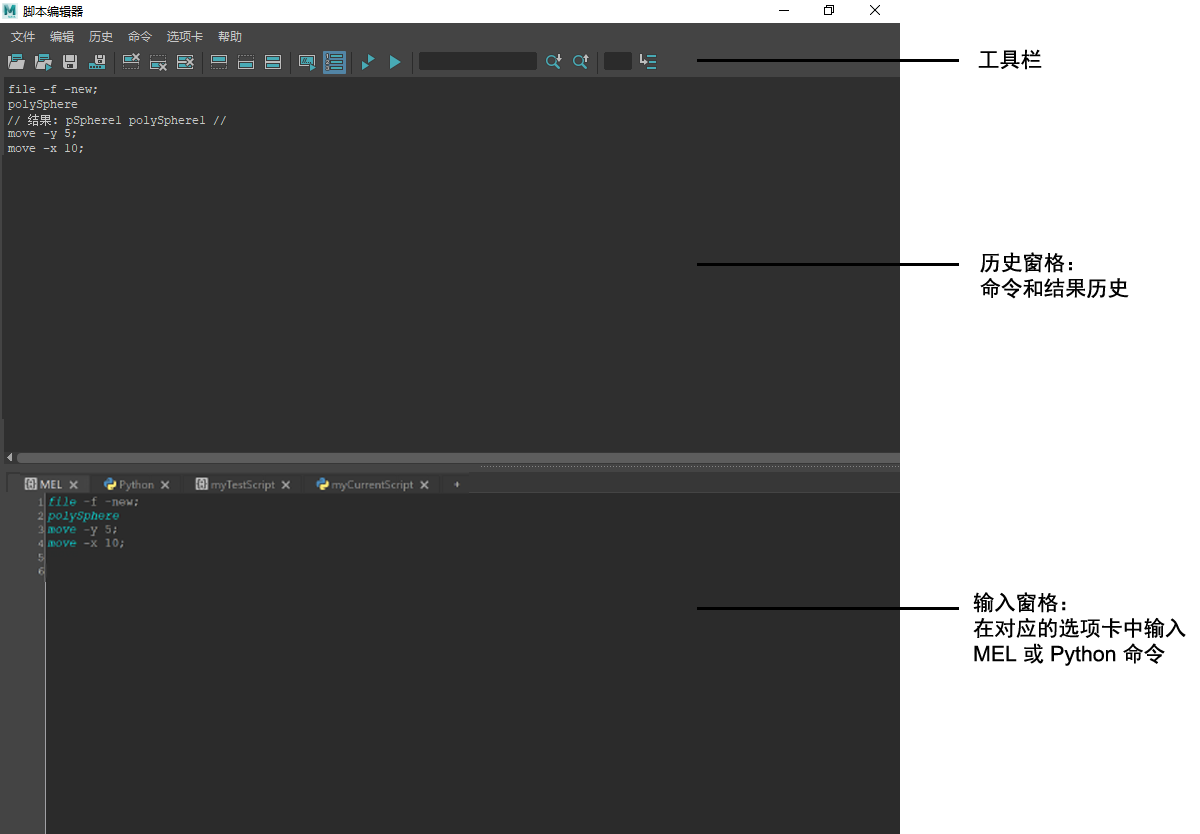Close the myTestScript tab
This screenshot has width=1200, height=834.
[x=285, y=484]
